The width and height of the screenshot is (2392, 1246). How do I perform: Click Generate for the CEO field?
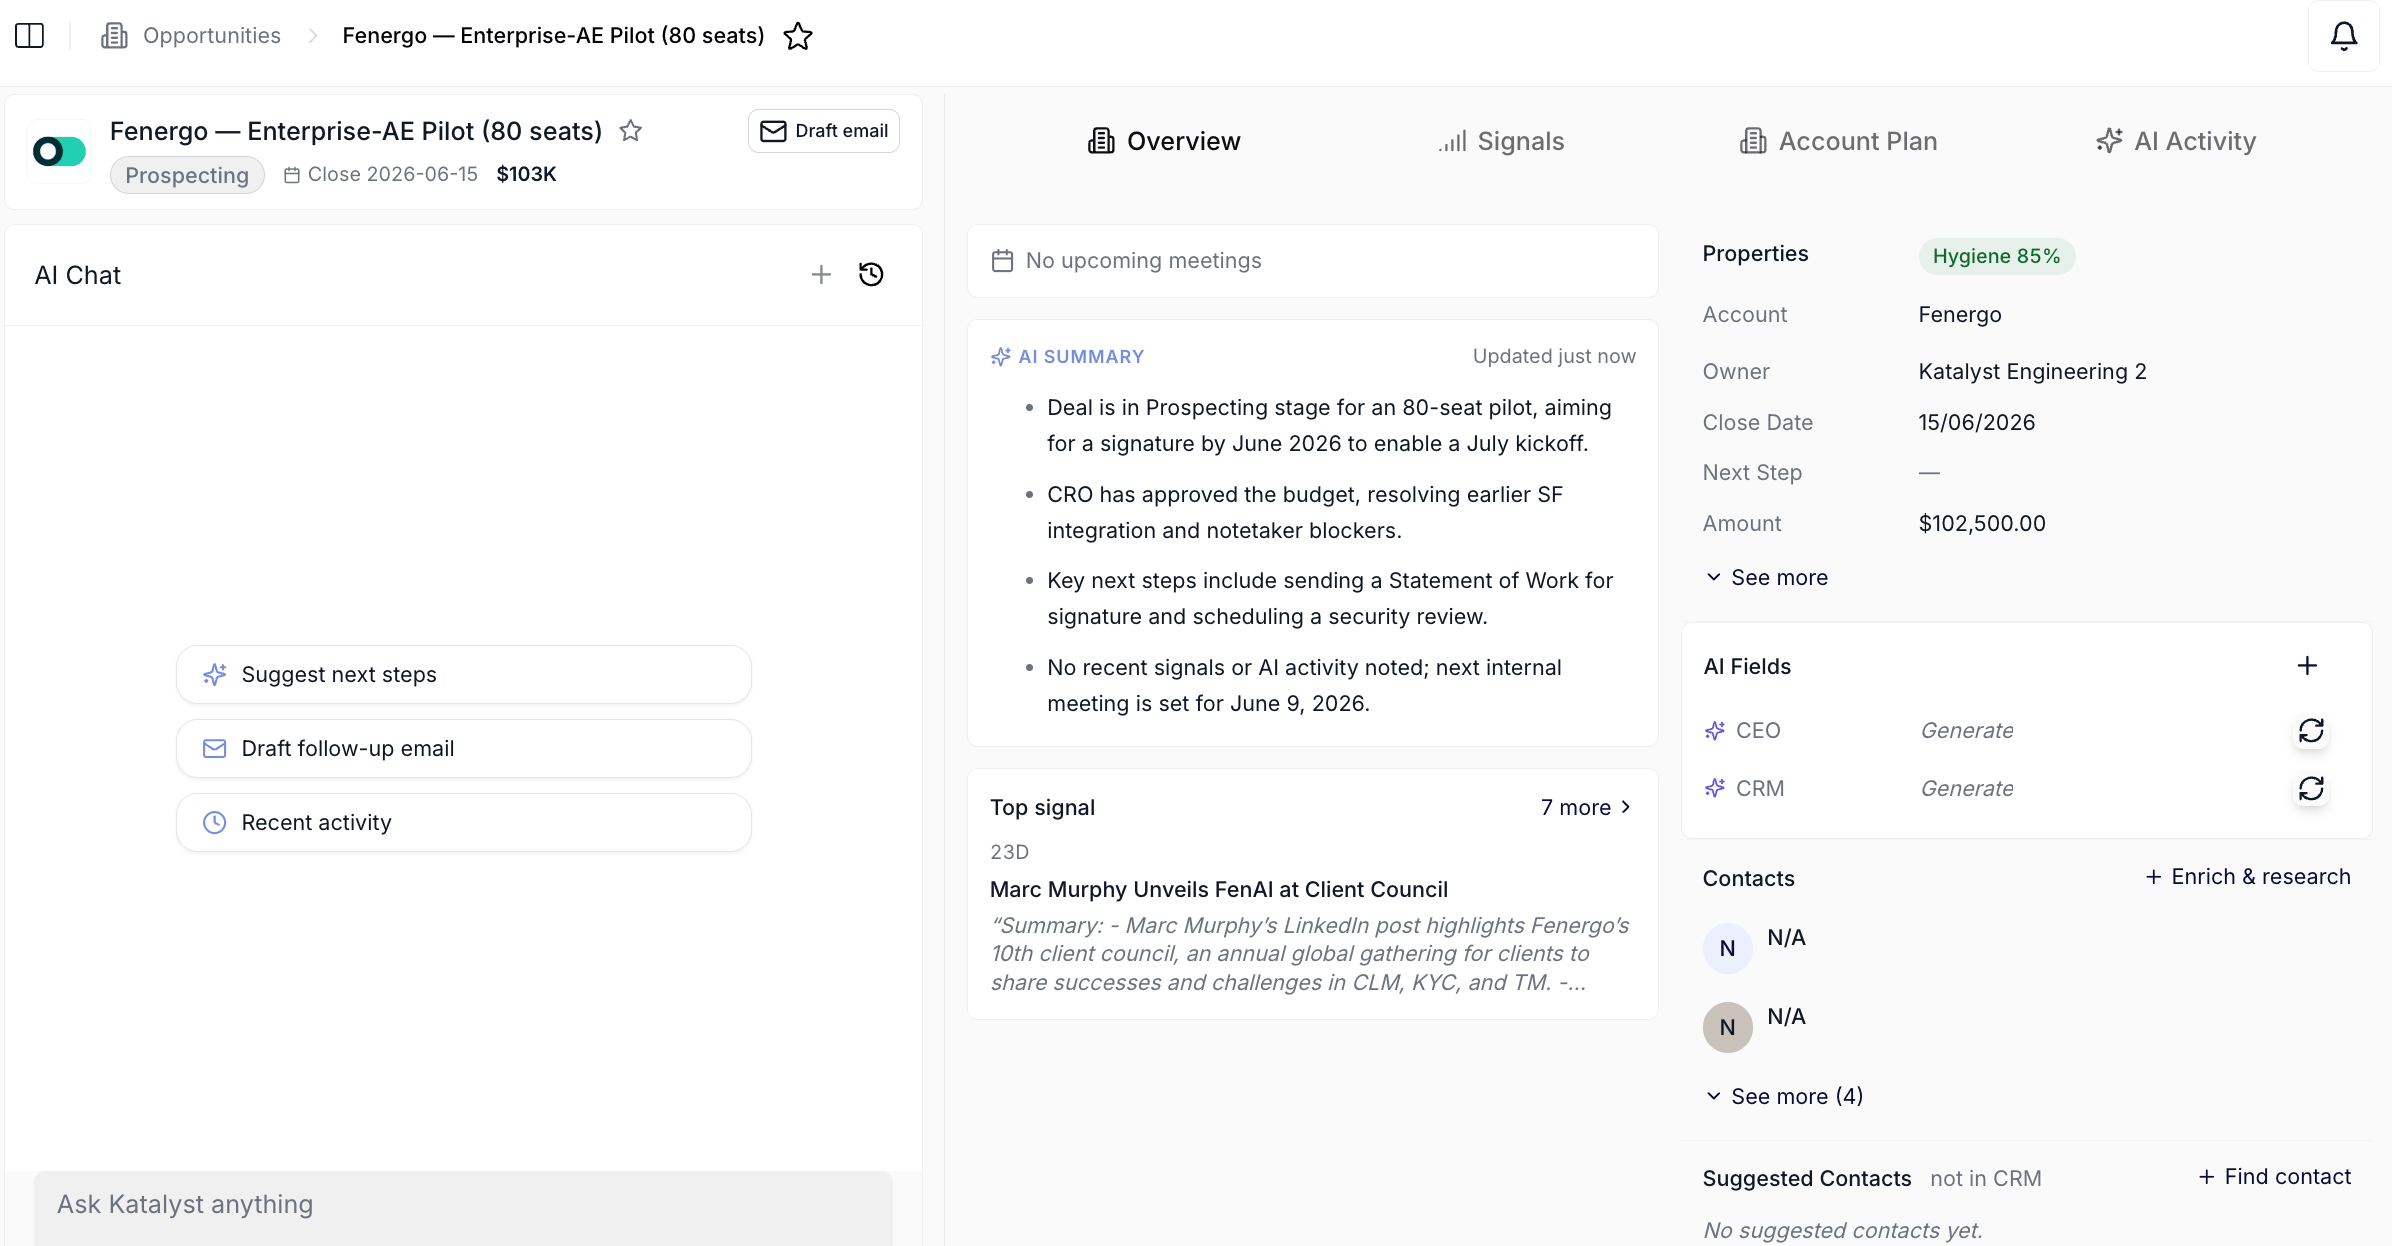[1967, 731]
